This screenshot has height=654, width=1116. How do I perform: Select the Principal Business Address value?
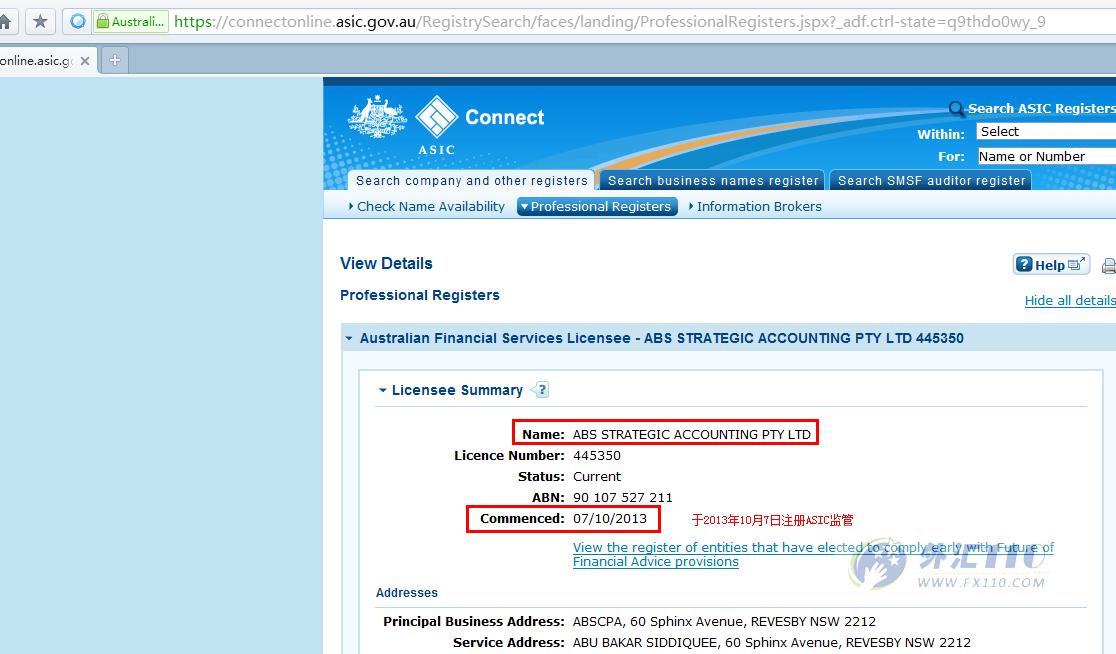click(x=724, y=621)
